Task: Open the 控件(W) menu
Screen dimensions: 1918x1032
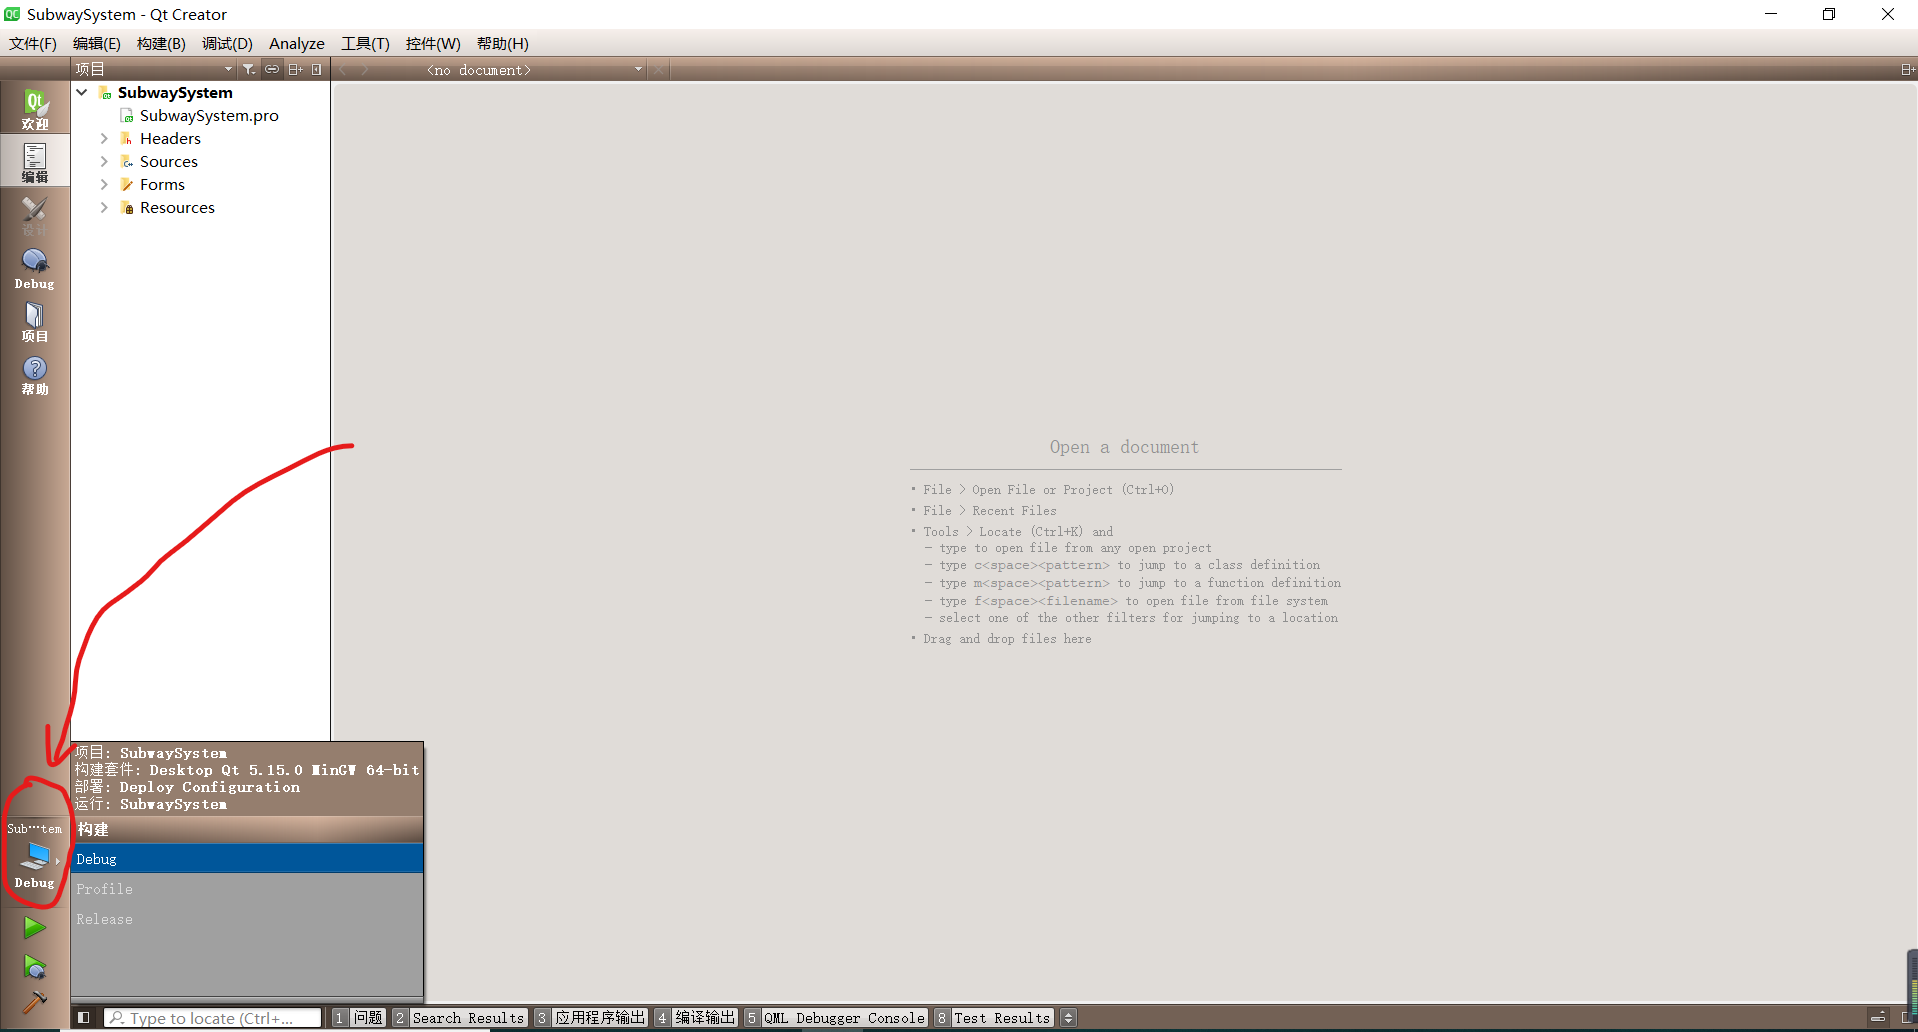Action: click(433, 43)
